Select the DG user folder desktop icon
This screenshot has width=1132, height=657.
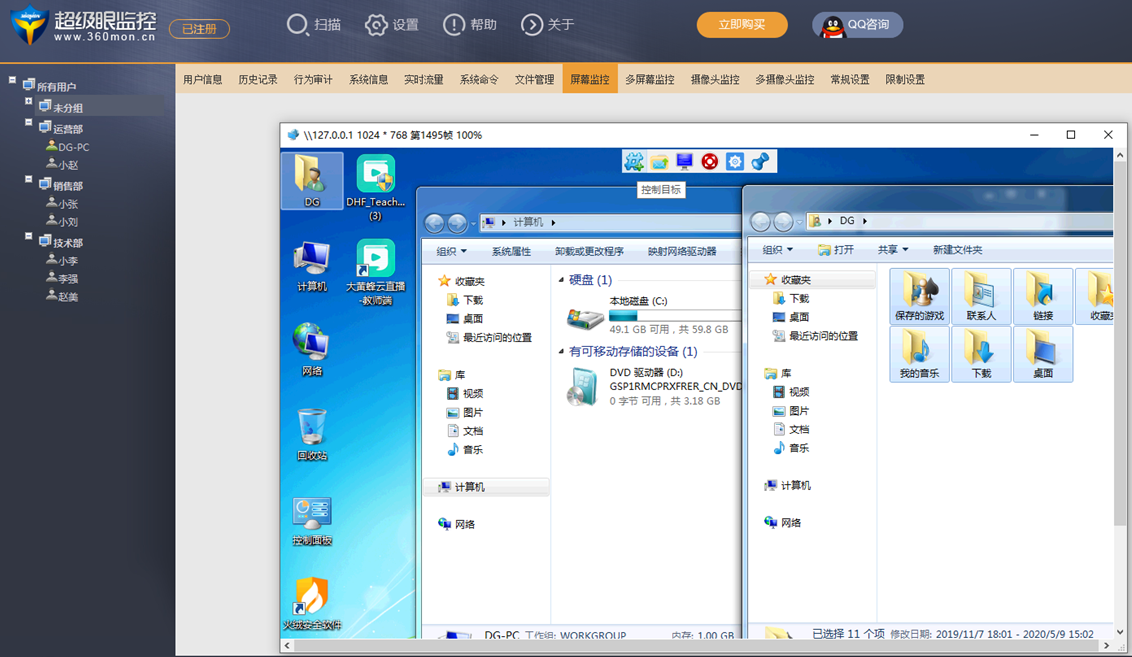coord(312,180)
